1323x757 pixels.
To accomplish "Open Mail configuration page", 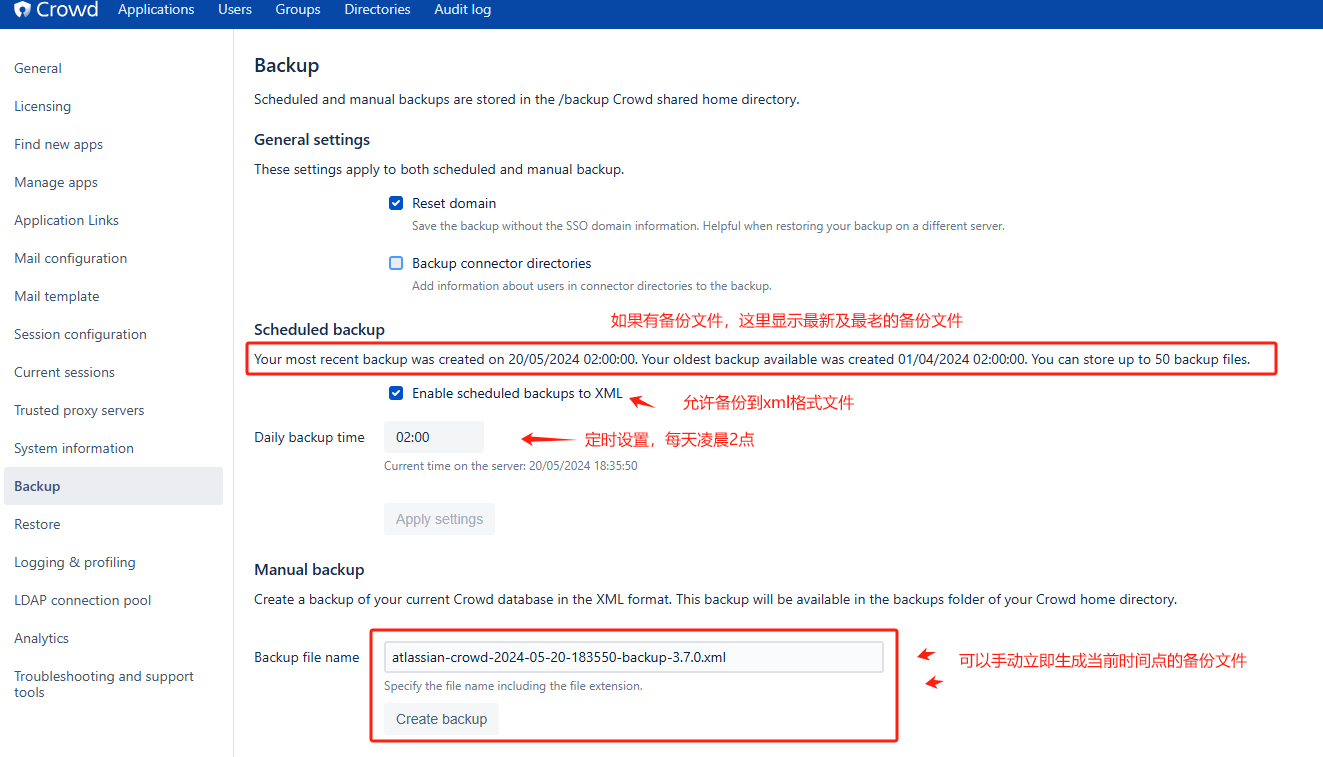I will [70, 258].
